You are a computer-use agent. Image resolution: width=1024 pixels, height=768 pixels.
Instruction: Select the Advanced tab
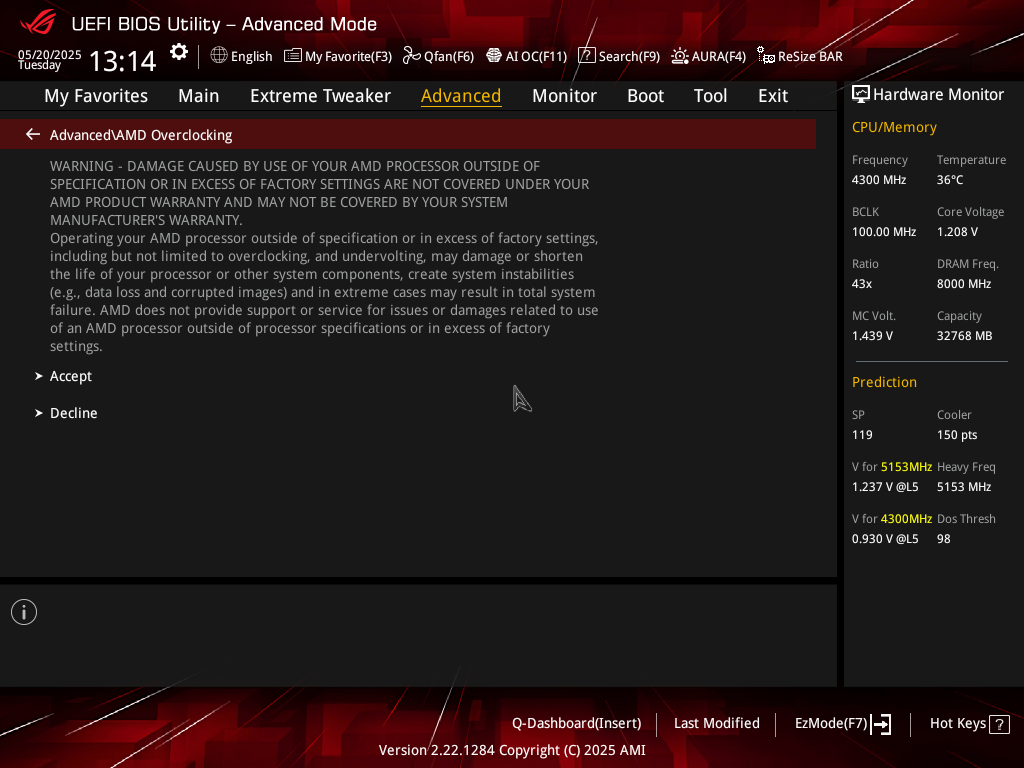pyautogui.click(x=461, y=96)
